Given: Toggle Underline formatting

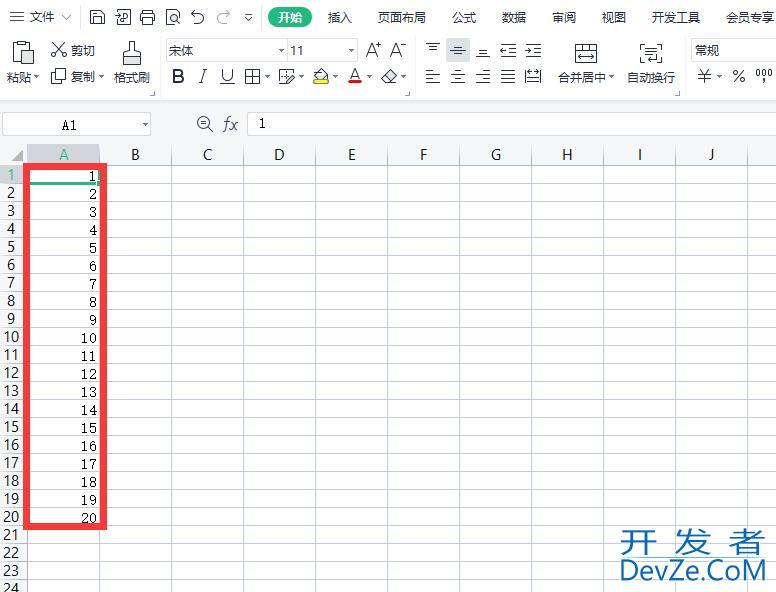Looking at the screenshot, I should click(x=227, y=77).
